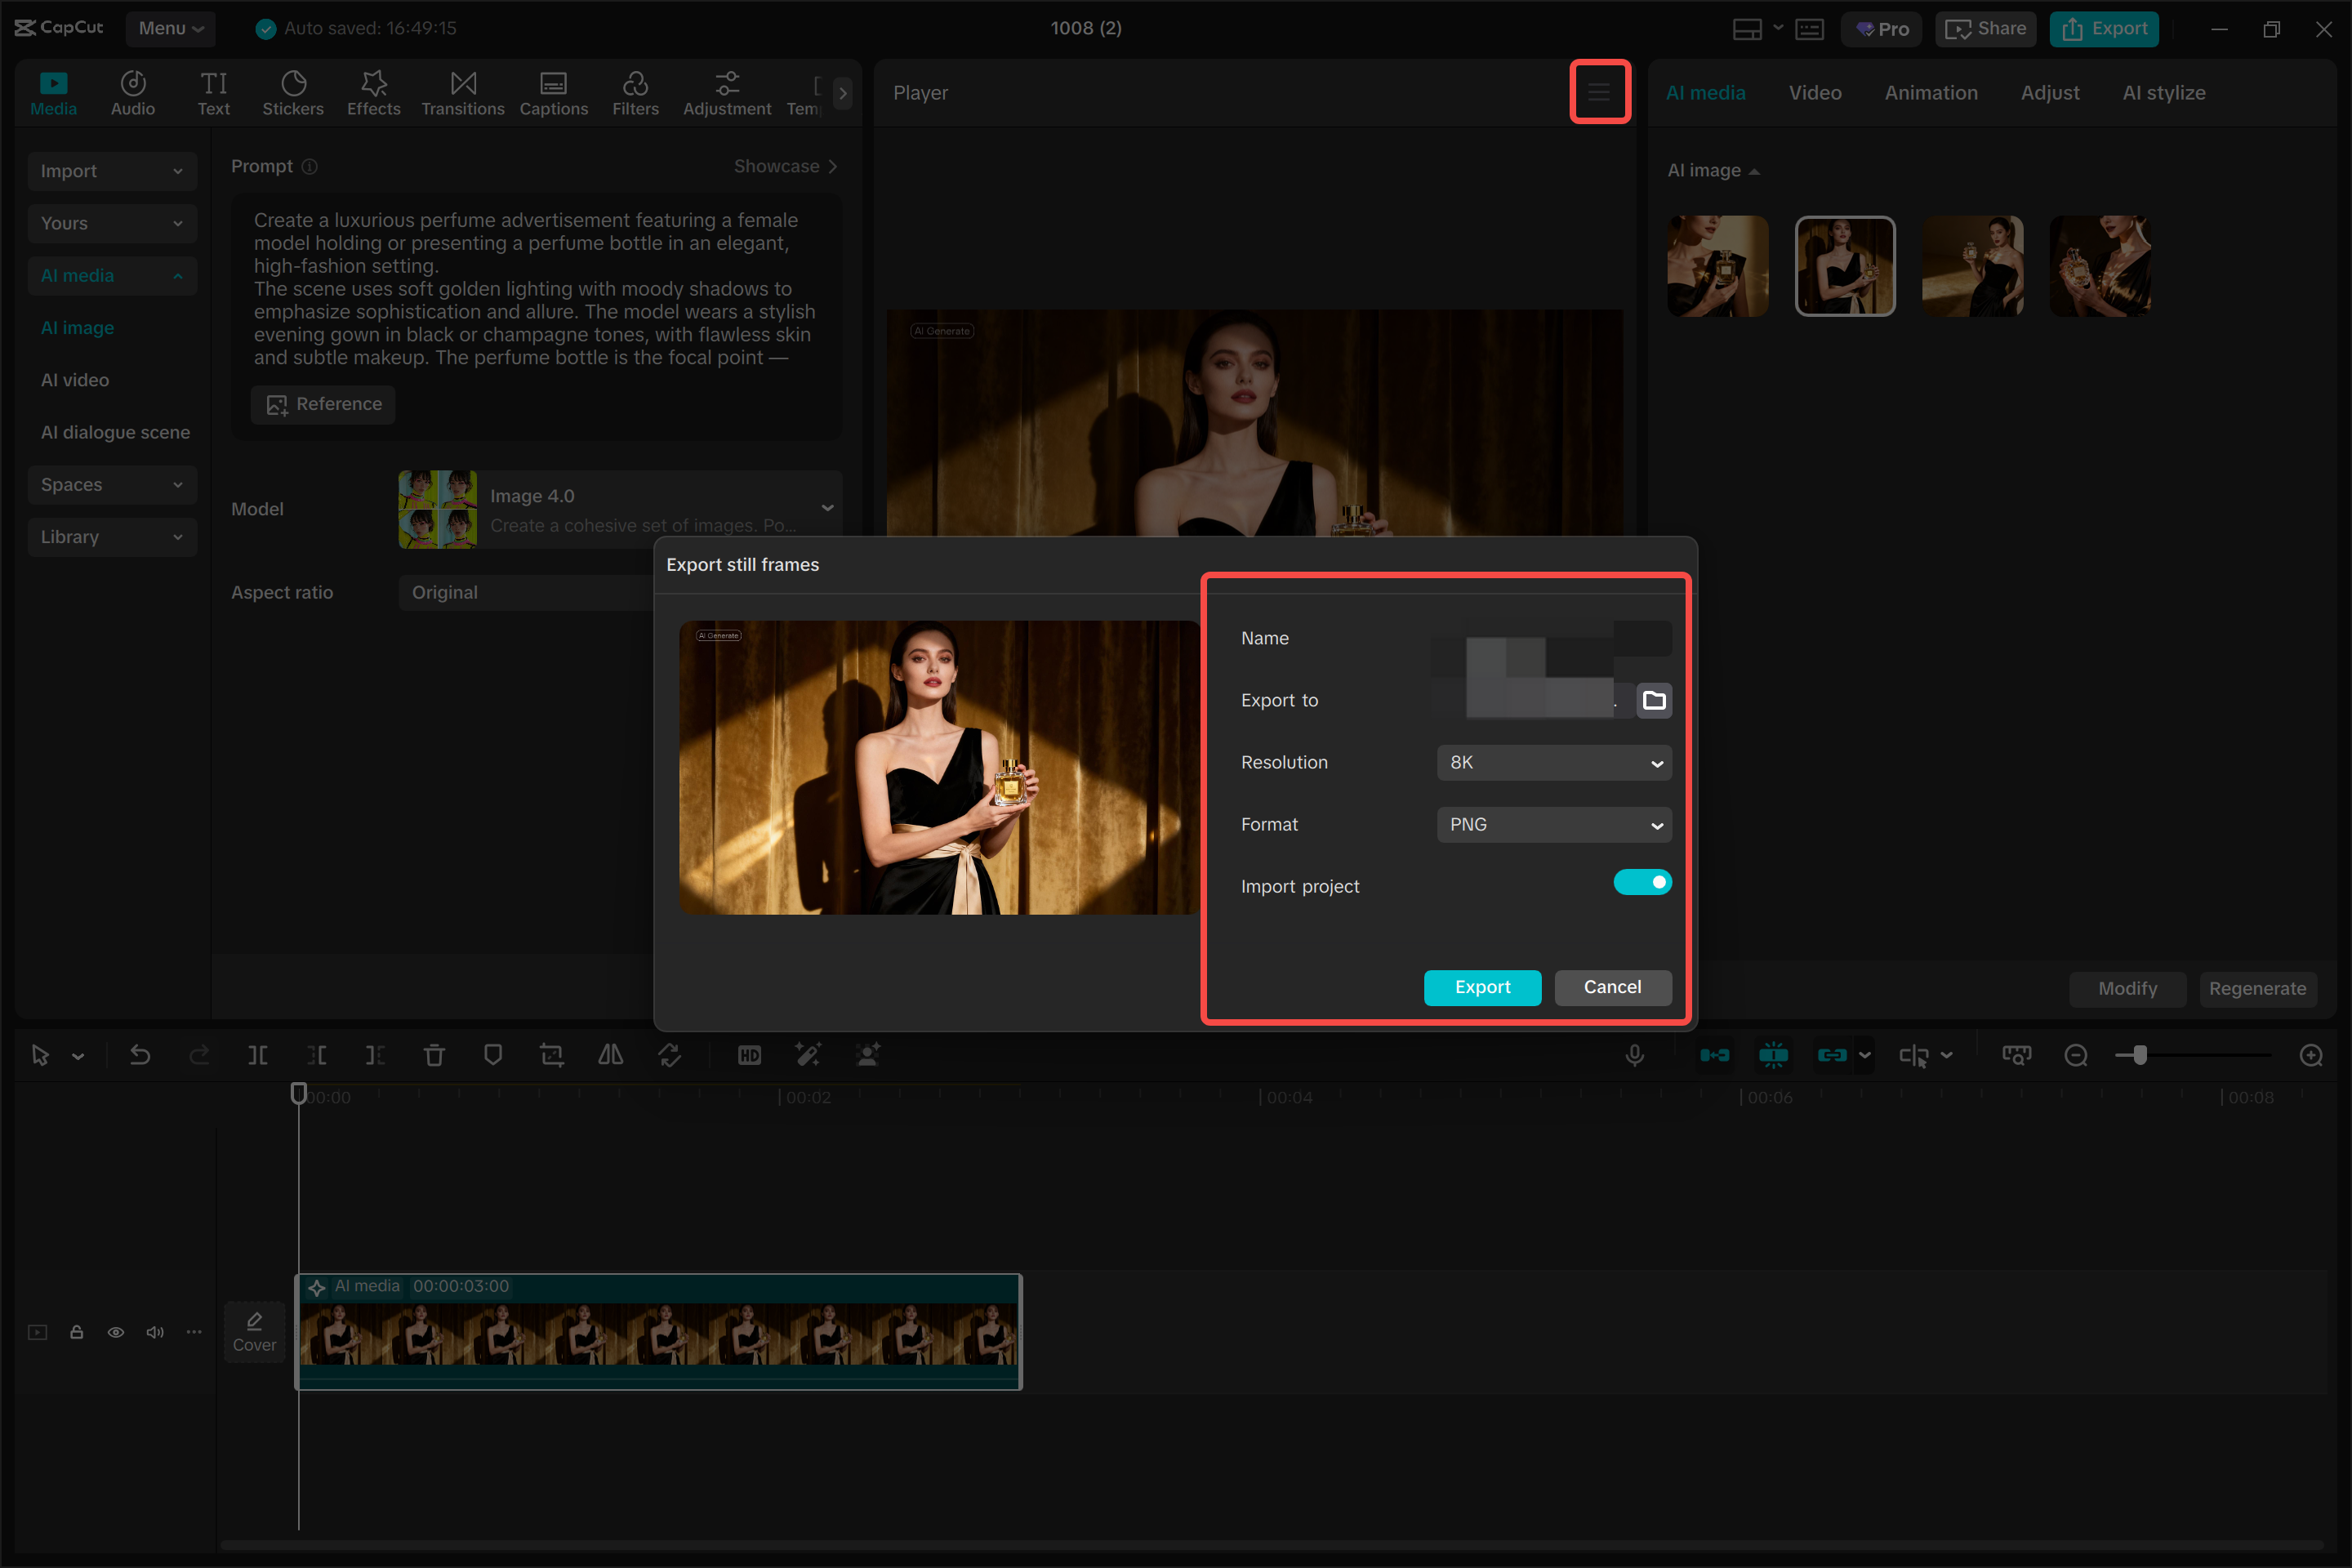The width and height of the screenshot is (2352, 1568).
Task: Collapse the AI media section in the sidebar
Action: pyautogui.click(x=178, y=276)
